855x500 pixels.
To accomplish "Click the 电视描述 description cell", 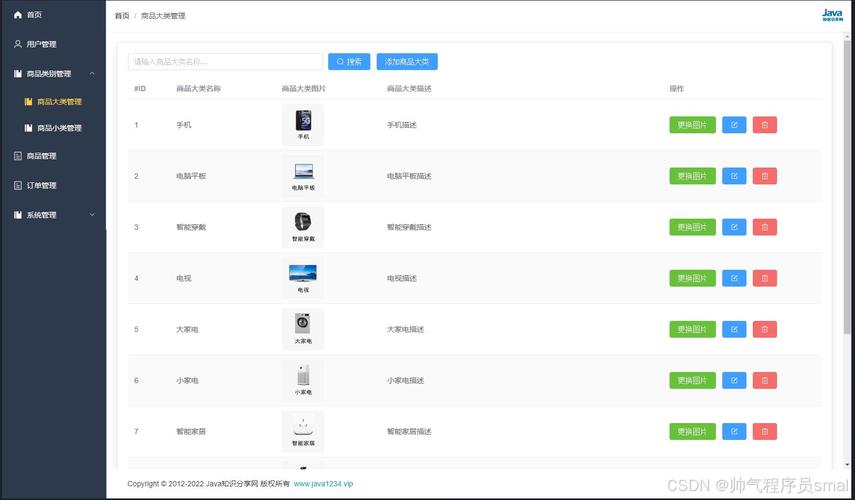I will (x=402, y=278).
